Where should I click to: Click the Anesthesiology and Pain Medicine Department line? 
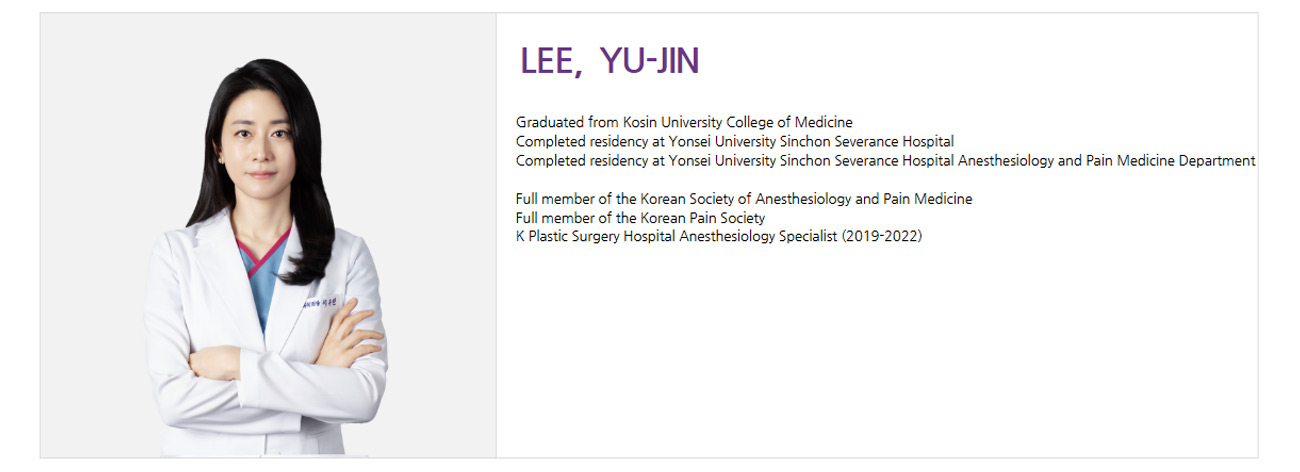[885, 161]
